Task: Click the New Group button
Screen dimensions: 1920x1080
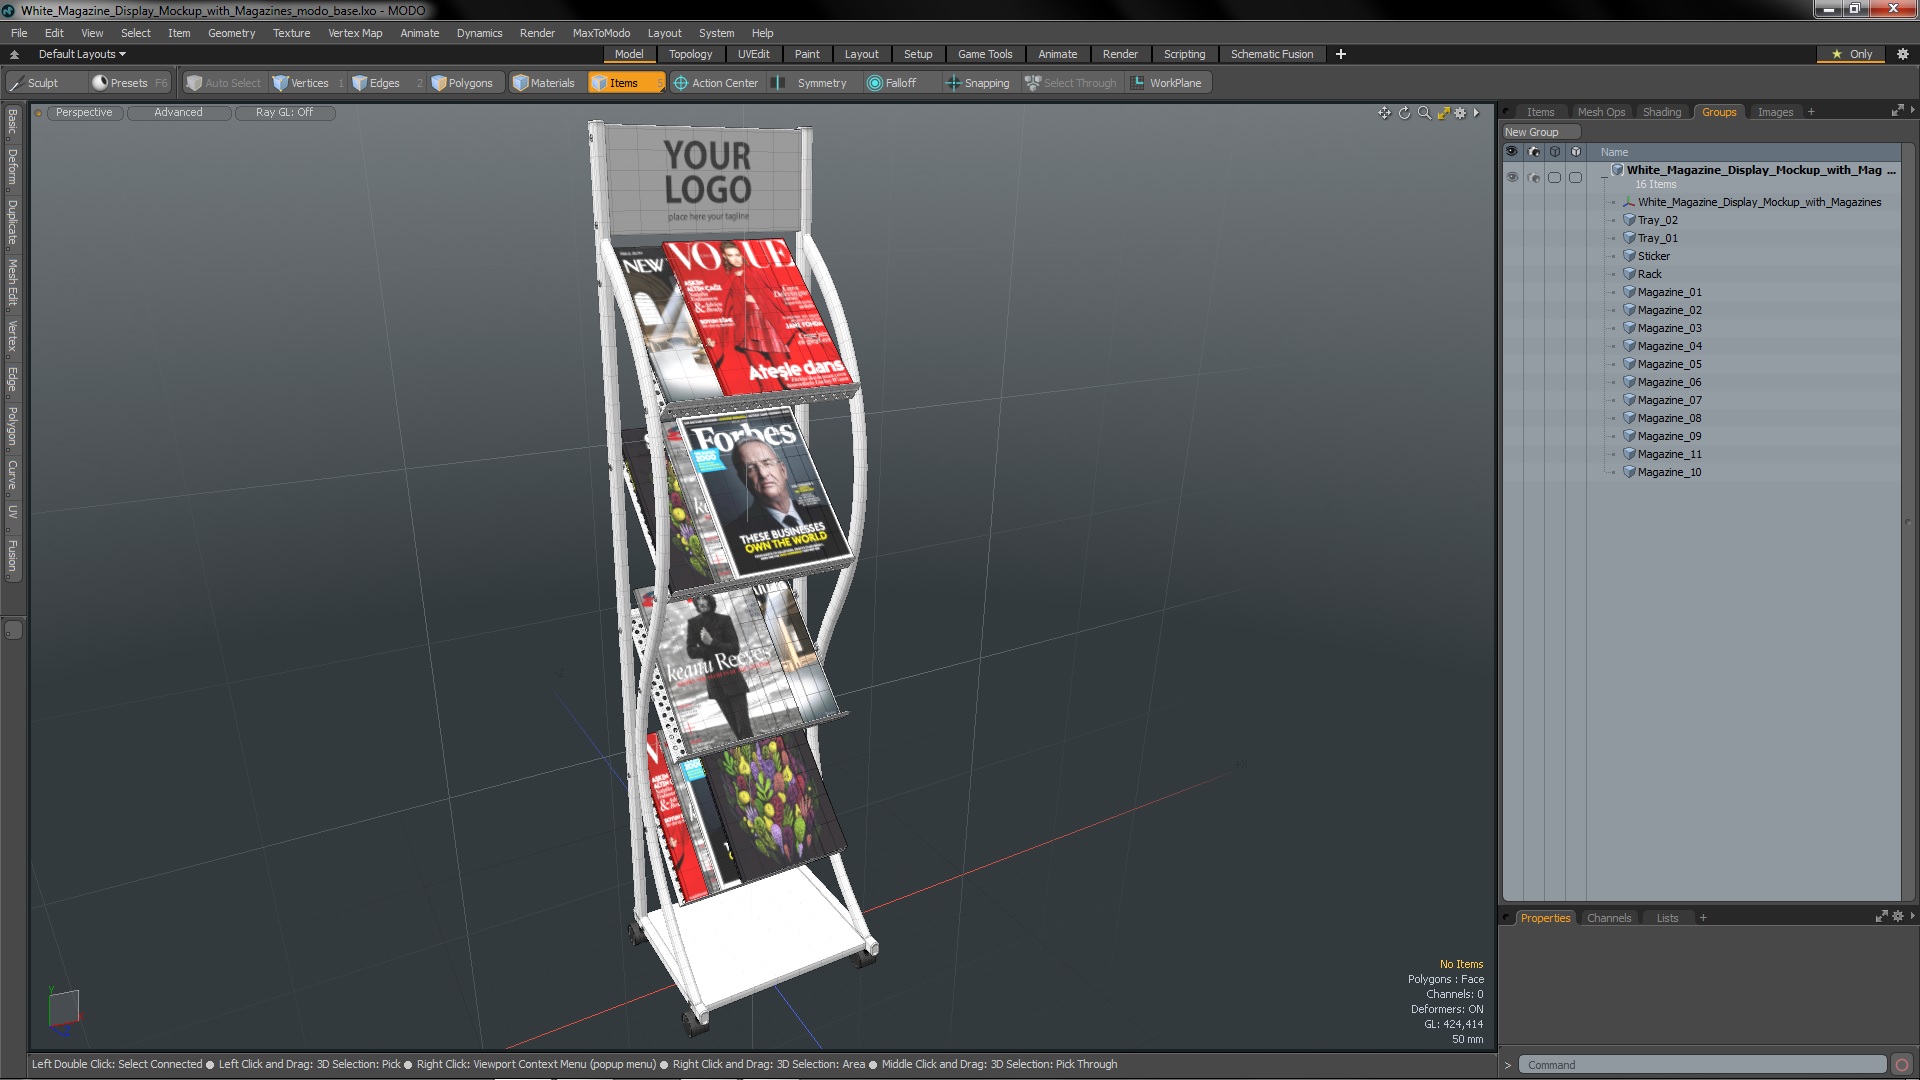Action: tap(1536, 131)
